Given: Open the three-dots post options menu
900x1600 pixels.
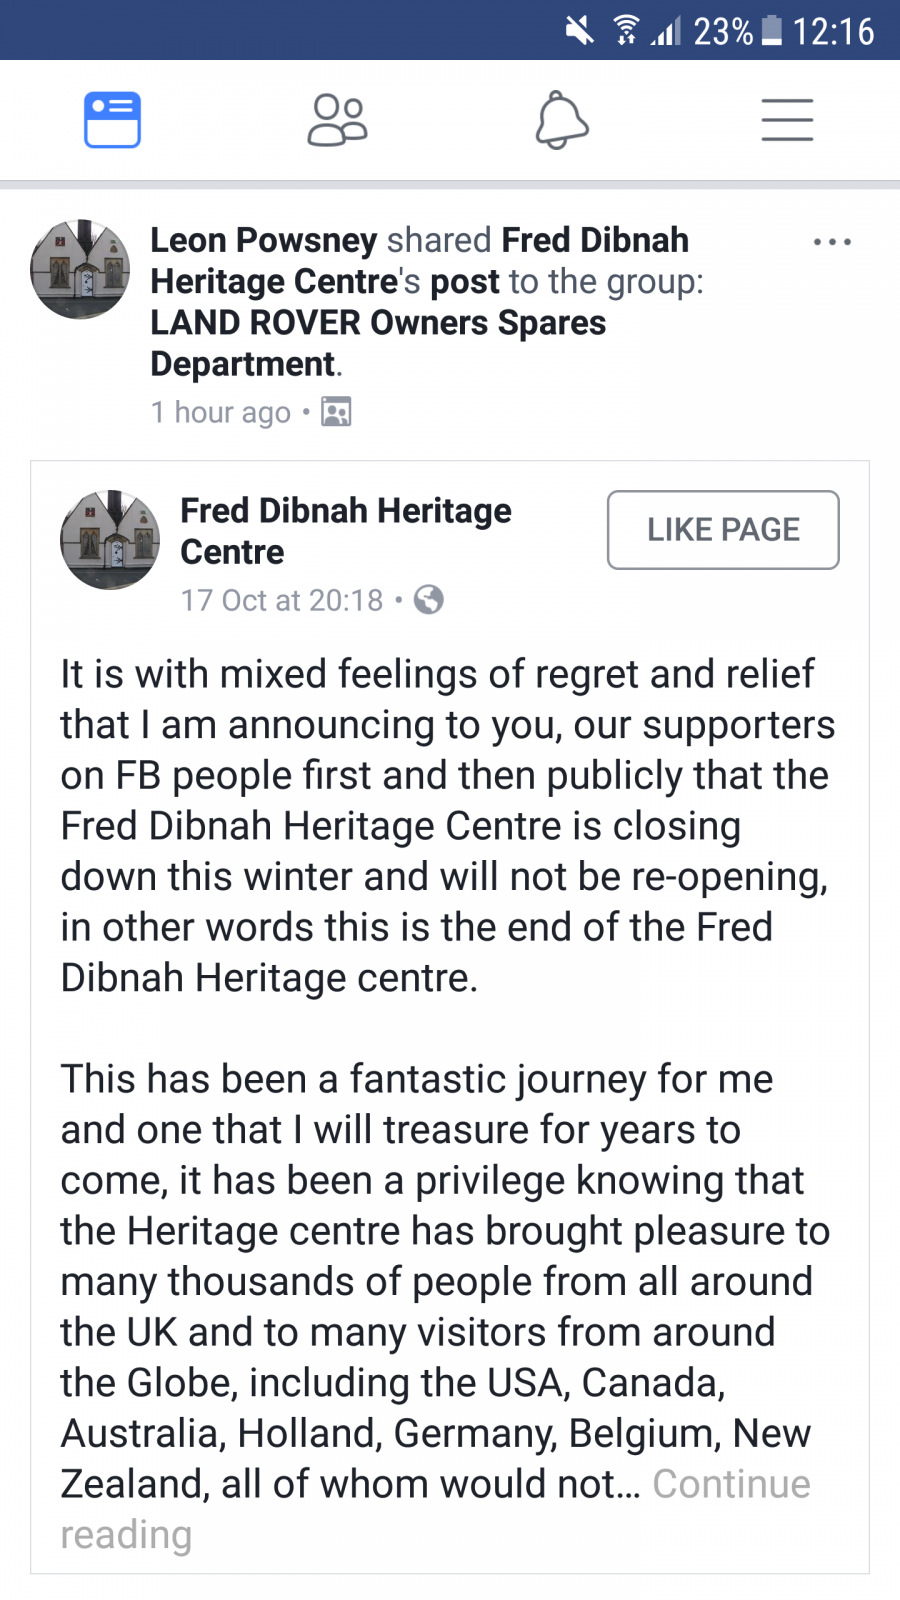Looking at the screenshot, I should tap(832, 242).
